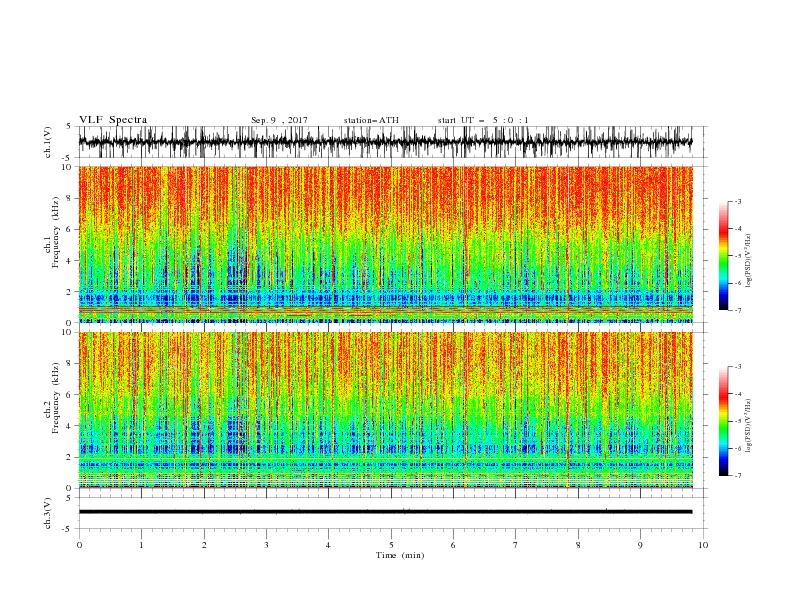This screenshot has width=792, height=612.
Task: Click the "-3" tick on ch.1 colorbar
Action: [738, 201]
